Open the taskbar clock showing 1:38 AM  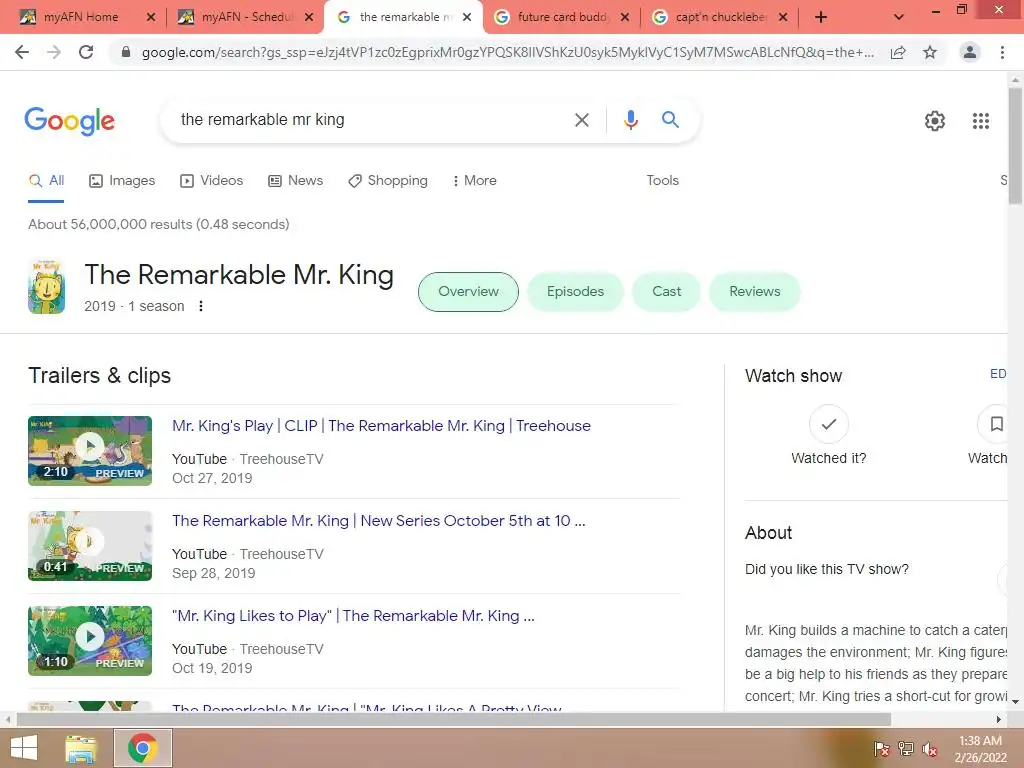(980, 749)
